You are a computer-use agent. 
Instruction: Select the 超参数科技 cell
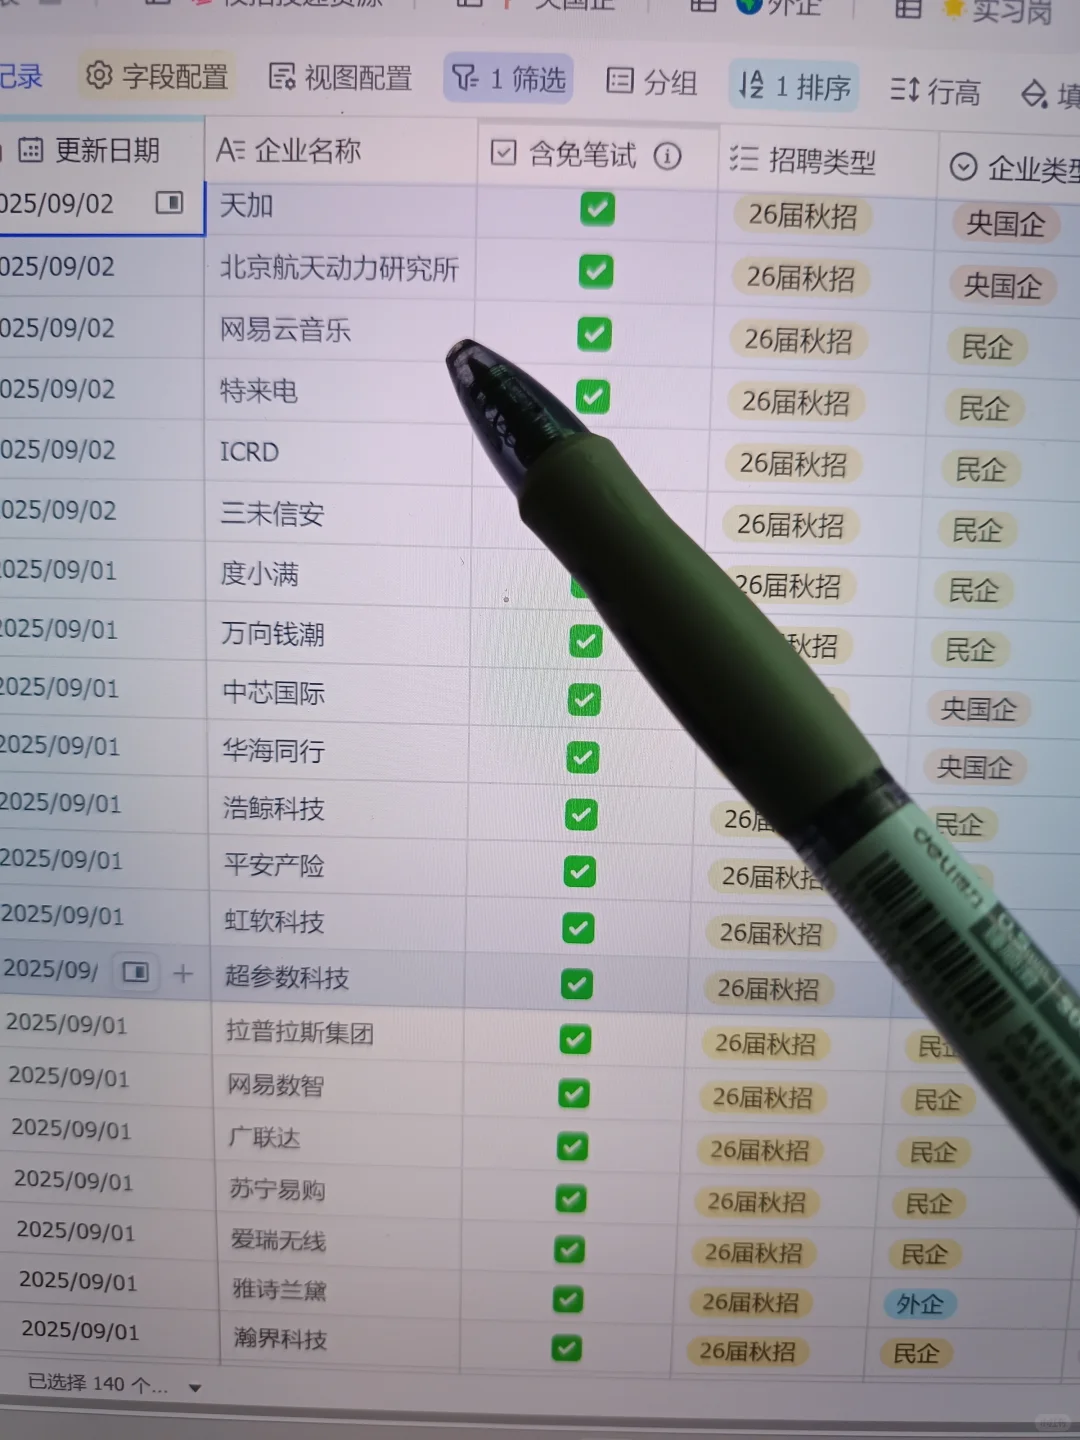pos(338,977)
